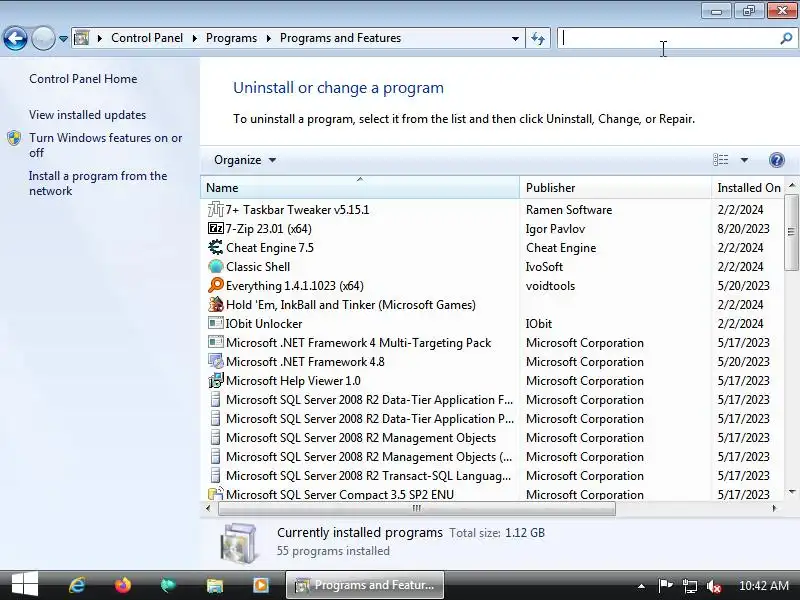
Task: Sort by the Name column header
Action: [360, 187]
